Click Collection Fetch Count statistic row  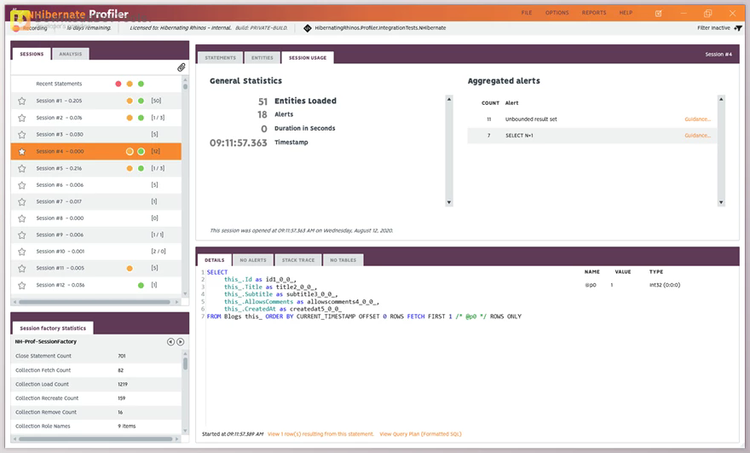click(x=96, y=370)
